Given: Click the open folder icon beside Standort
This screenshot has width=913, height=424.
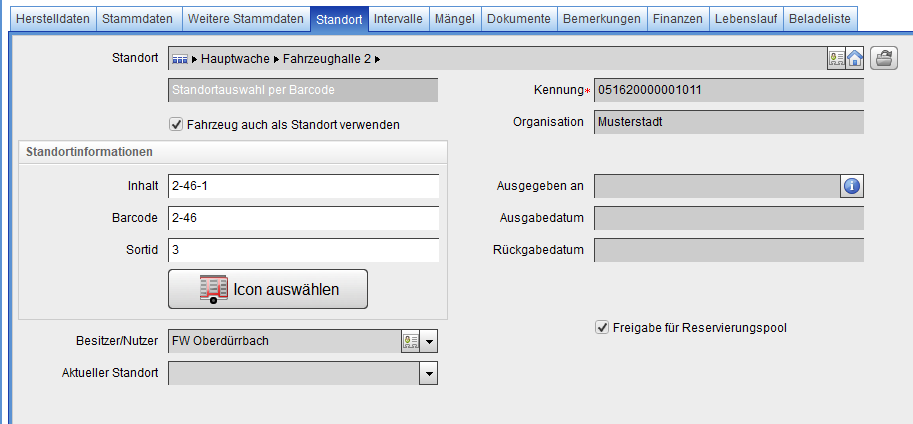Looking at the screenshot, I should [x=882, y=58].
